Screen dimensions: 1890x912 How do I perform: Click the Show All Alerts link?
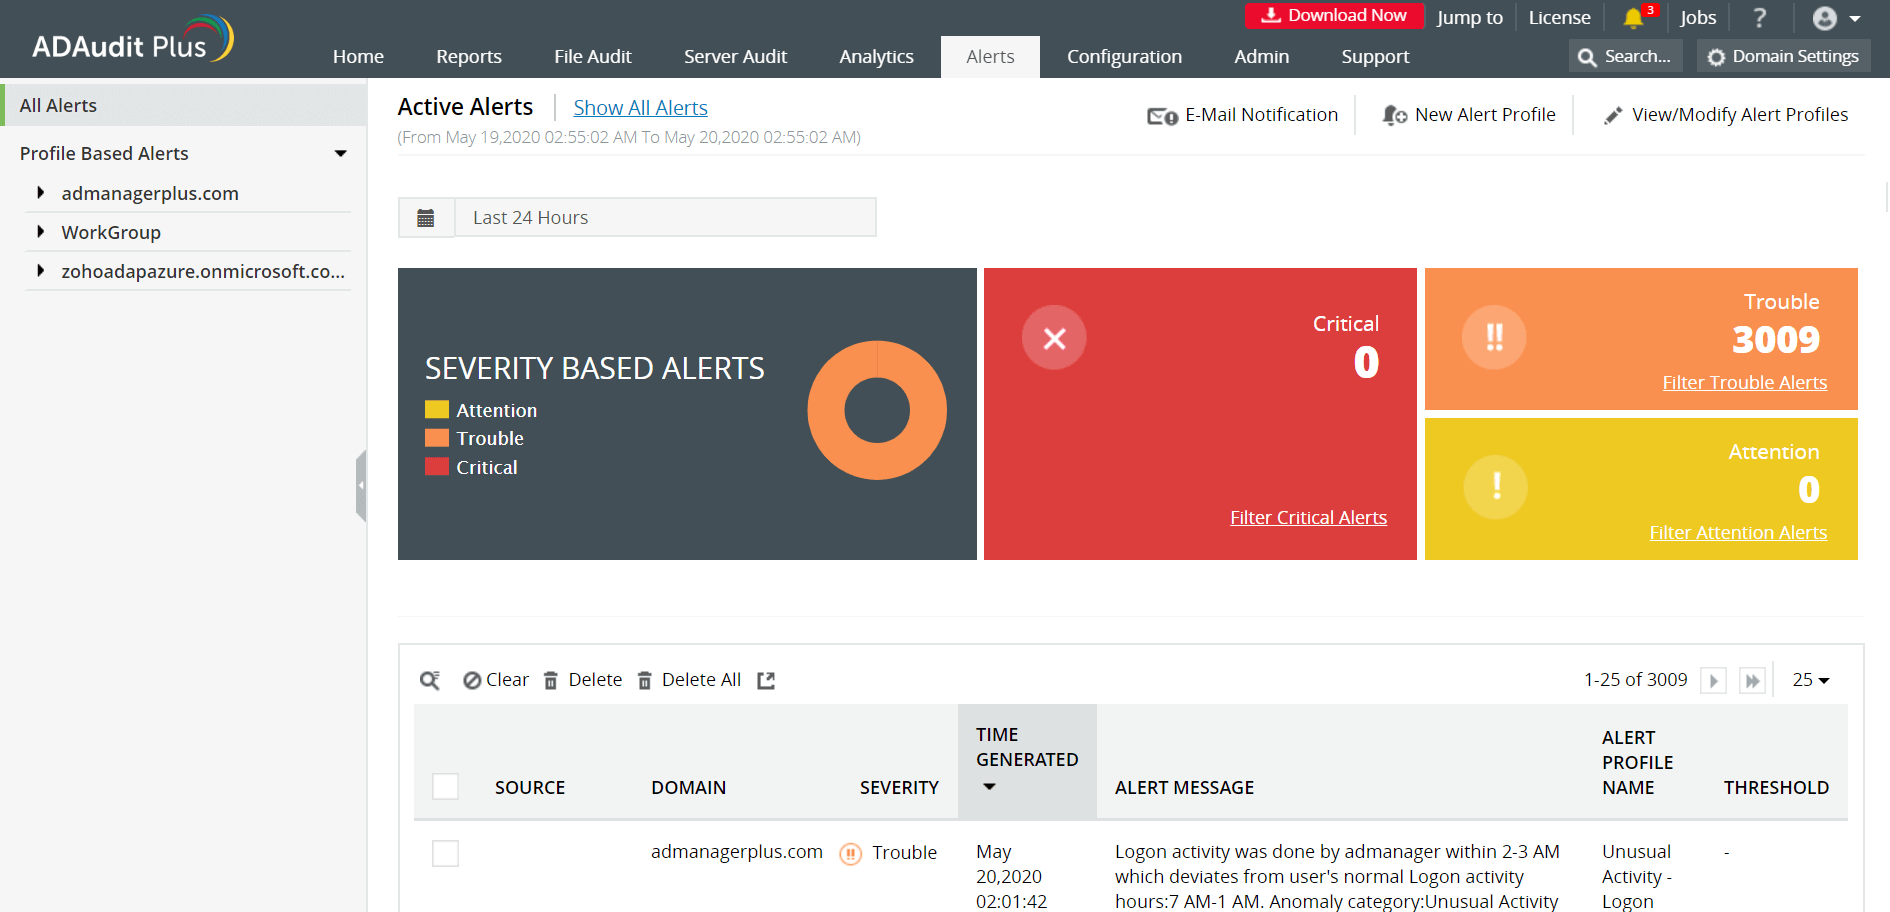[x=640, y=107]
